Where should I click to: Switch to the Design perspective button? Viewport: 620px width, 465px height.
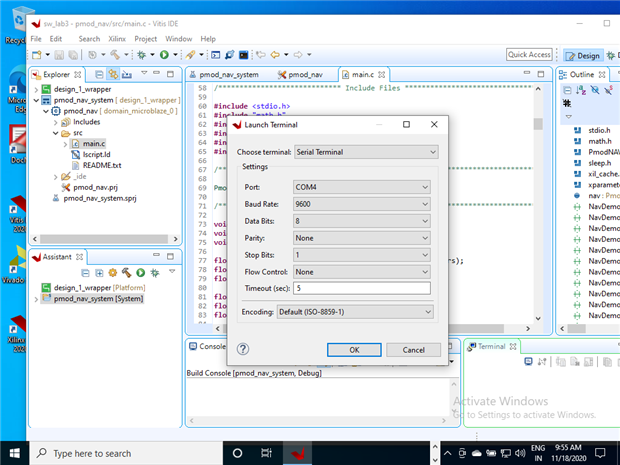[x=583, y=56]
